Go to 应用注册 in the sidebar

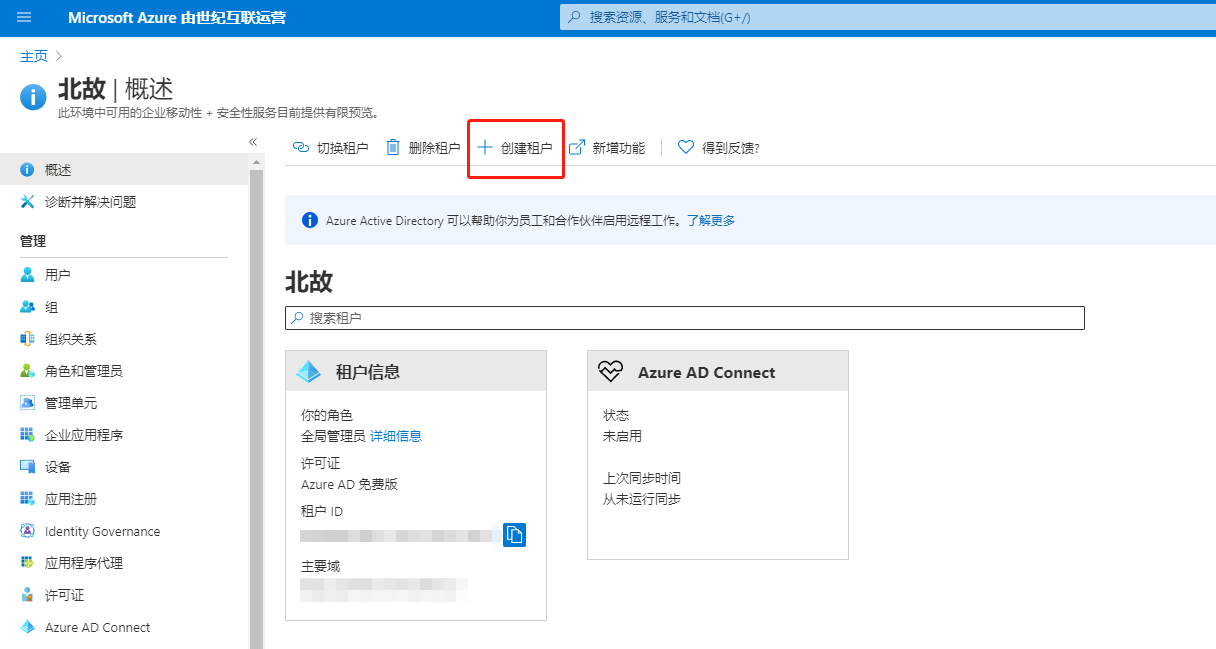71,499
